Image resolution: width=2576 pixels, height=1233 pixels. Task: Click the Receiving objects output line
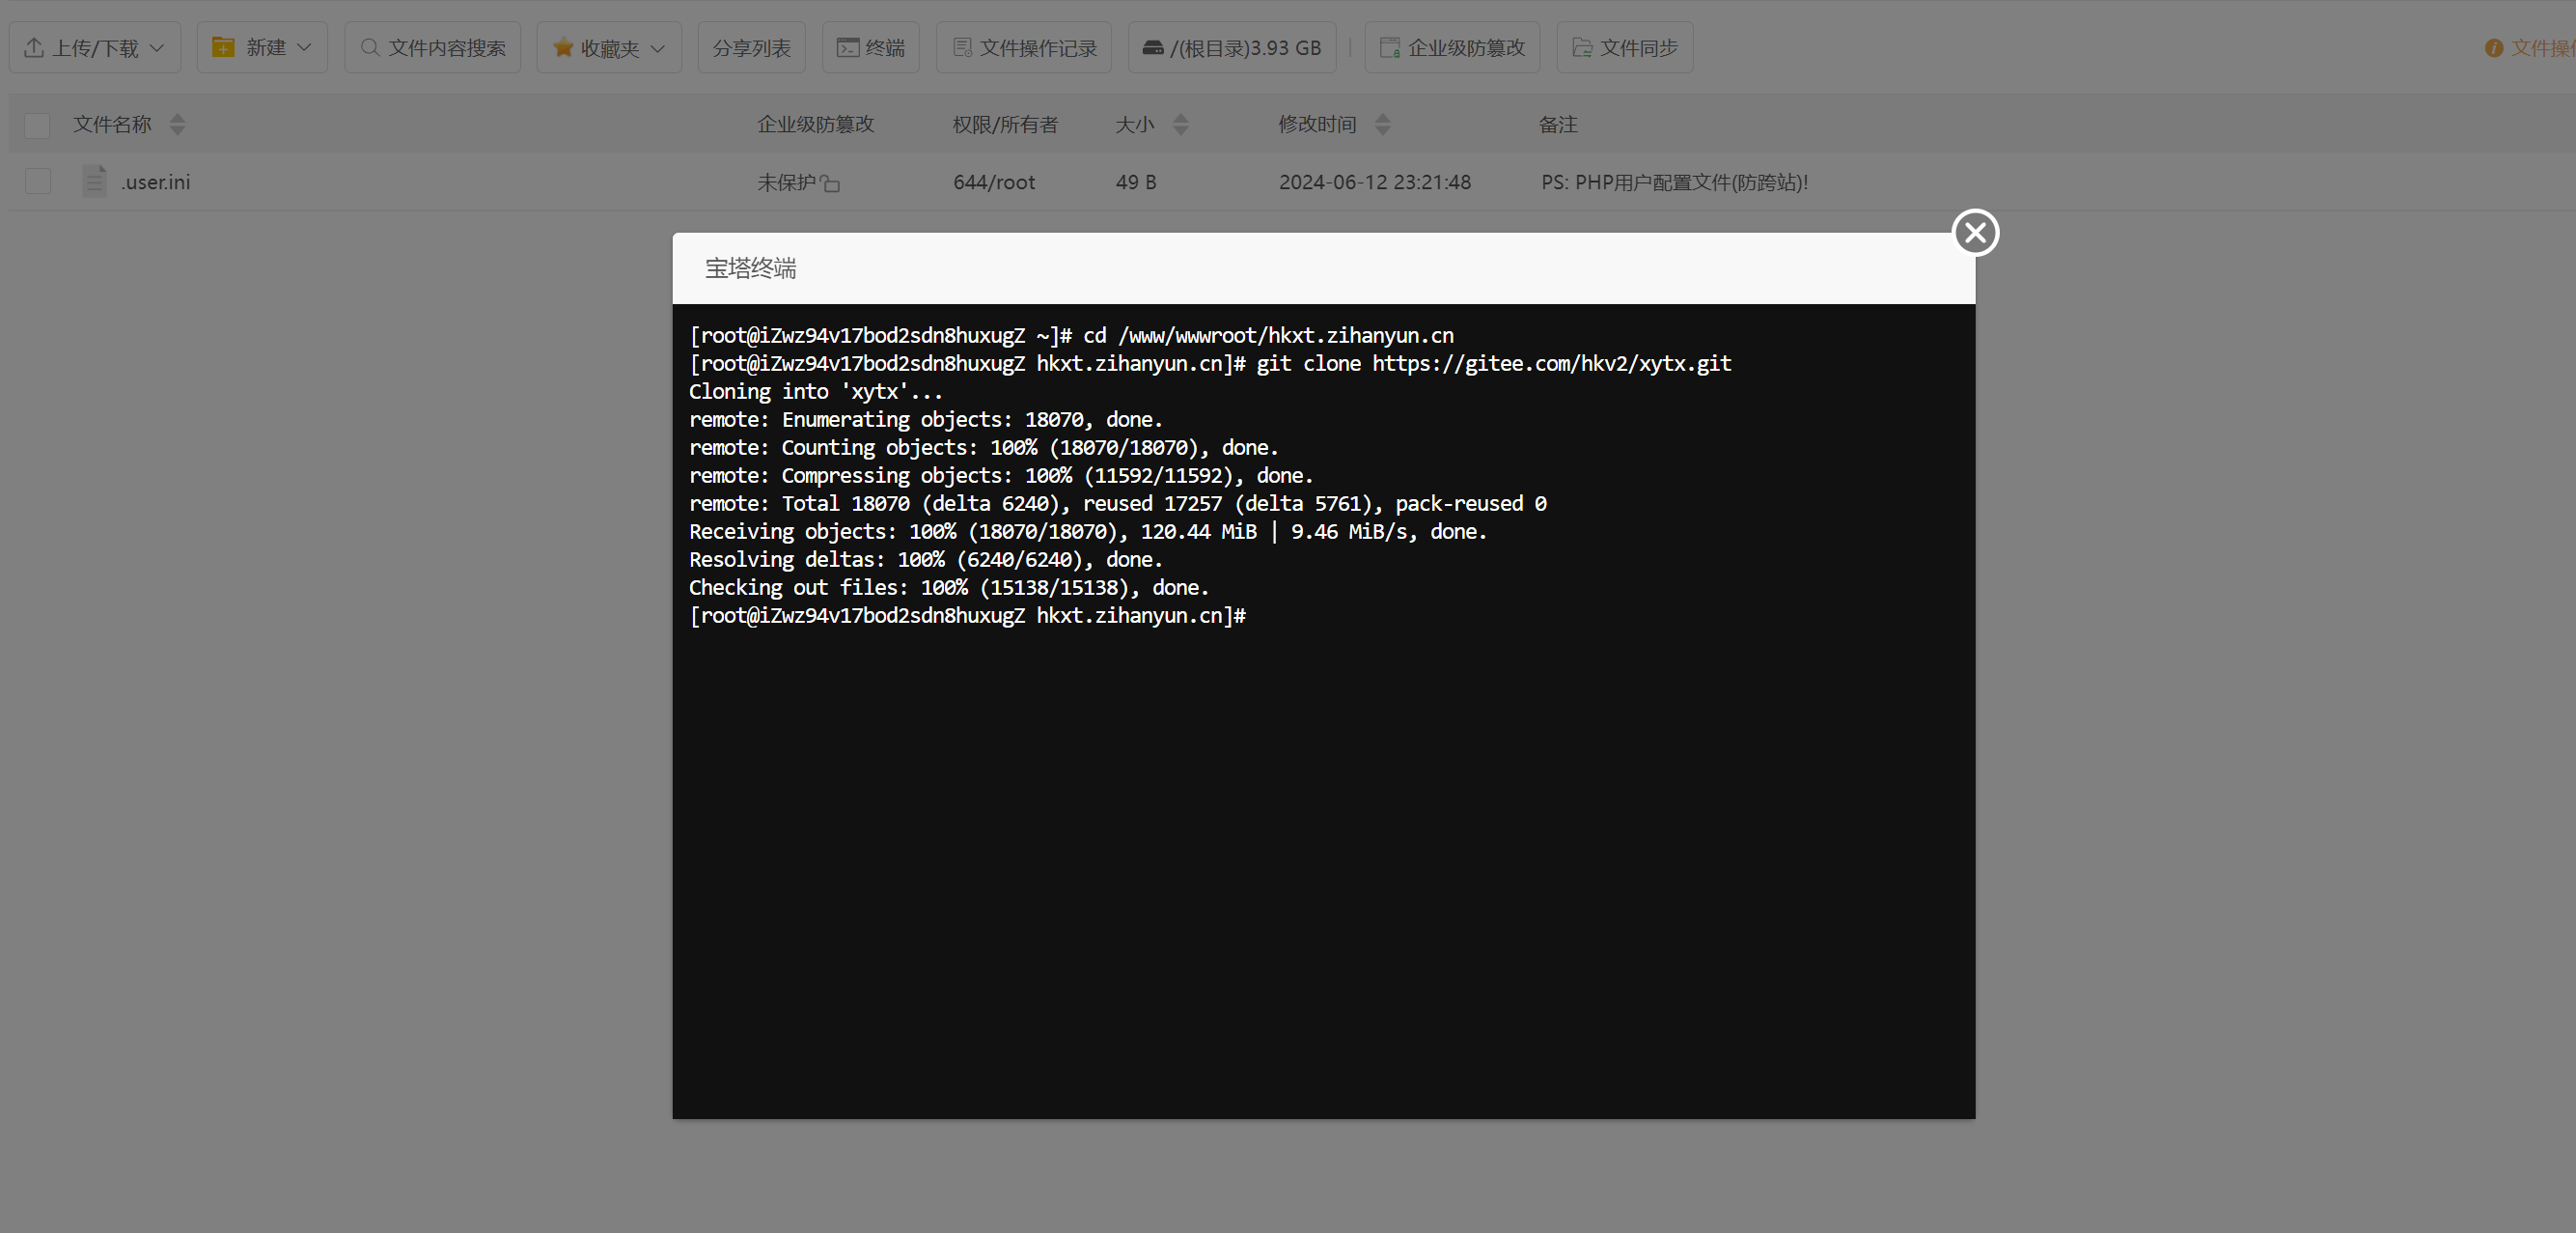[x=1088, y=532]
